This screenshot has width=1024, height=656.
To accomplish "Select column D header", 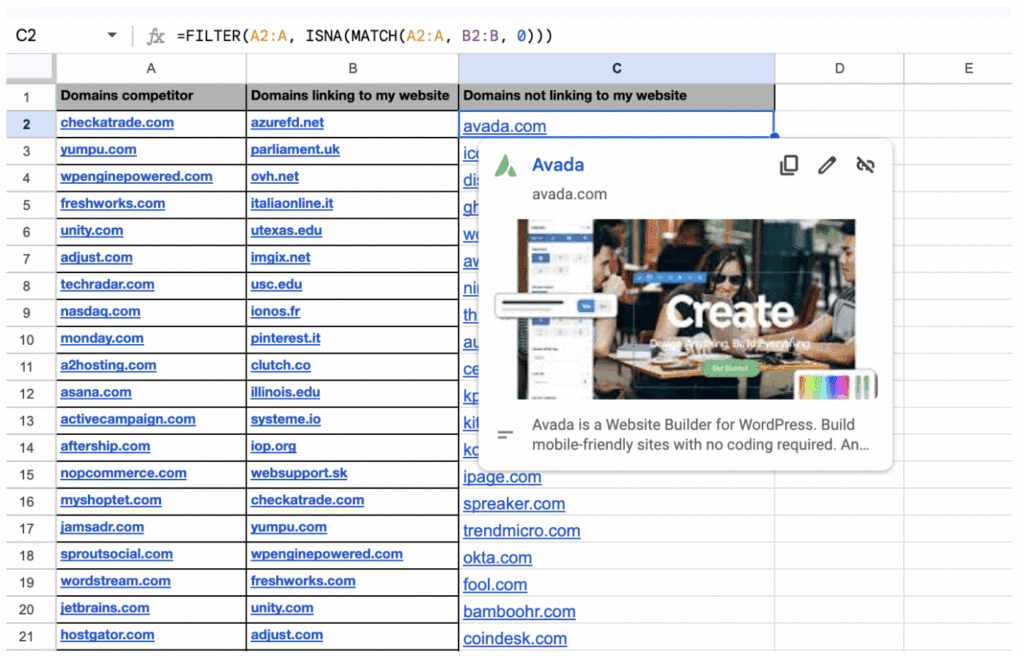I will pos(839,68).
